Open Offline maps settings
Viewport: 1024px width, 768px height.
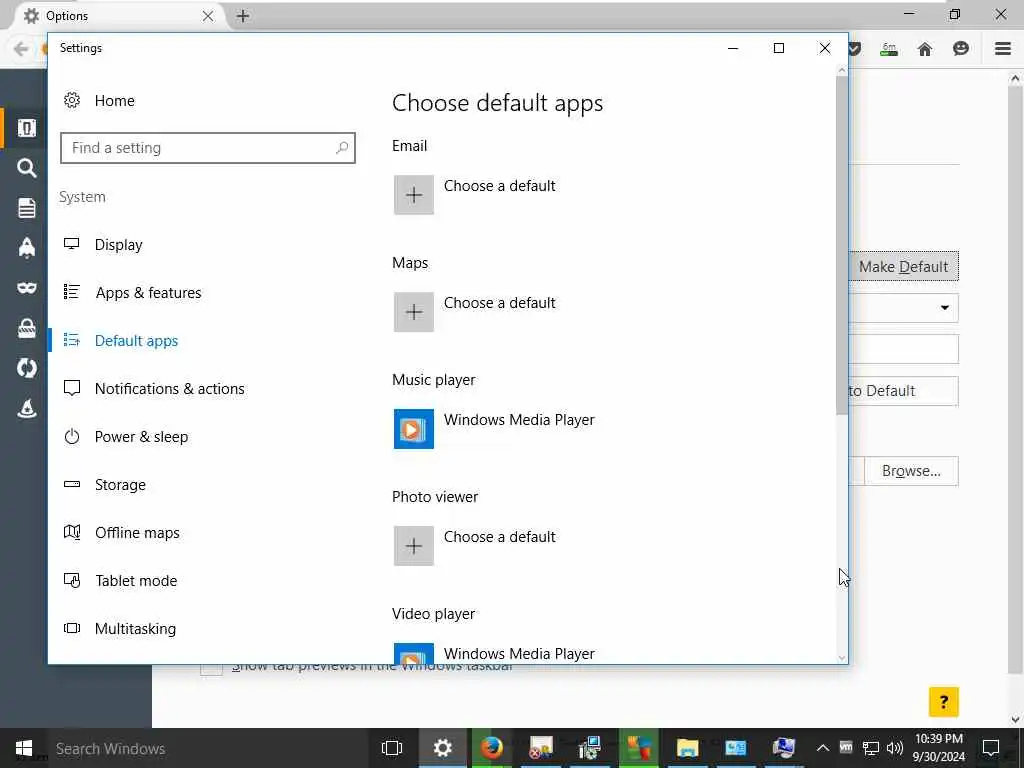(x=121, y=533)
